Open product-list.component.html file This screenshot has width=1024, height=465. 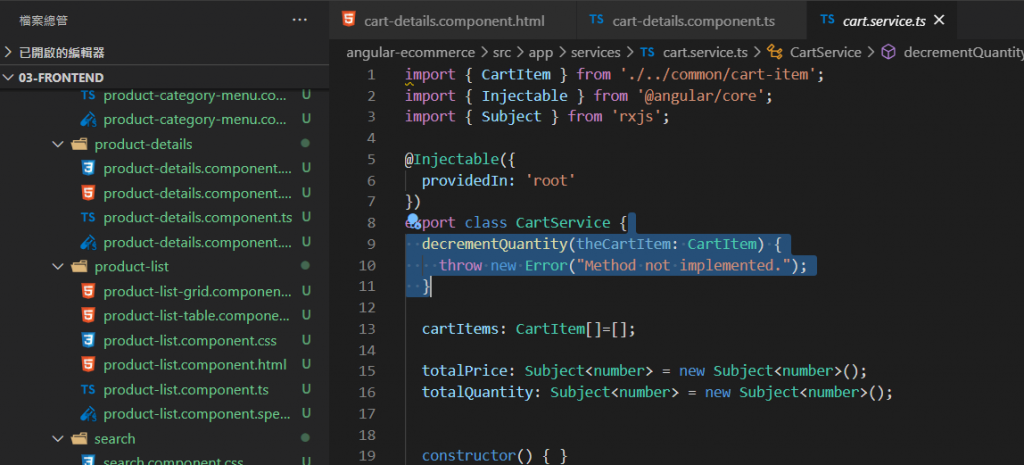coord(195,364)
